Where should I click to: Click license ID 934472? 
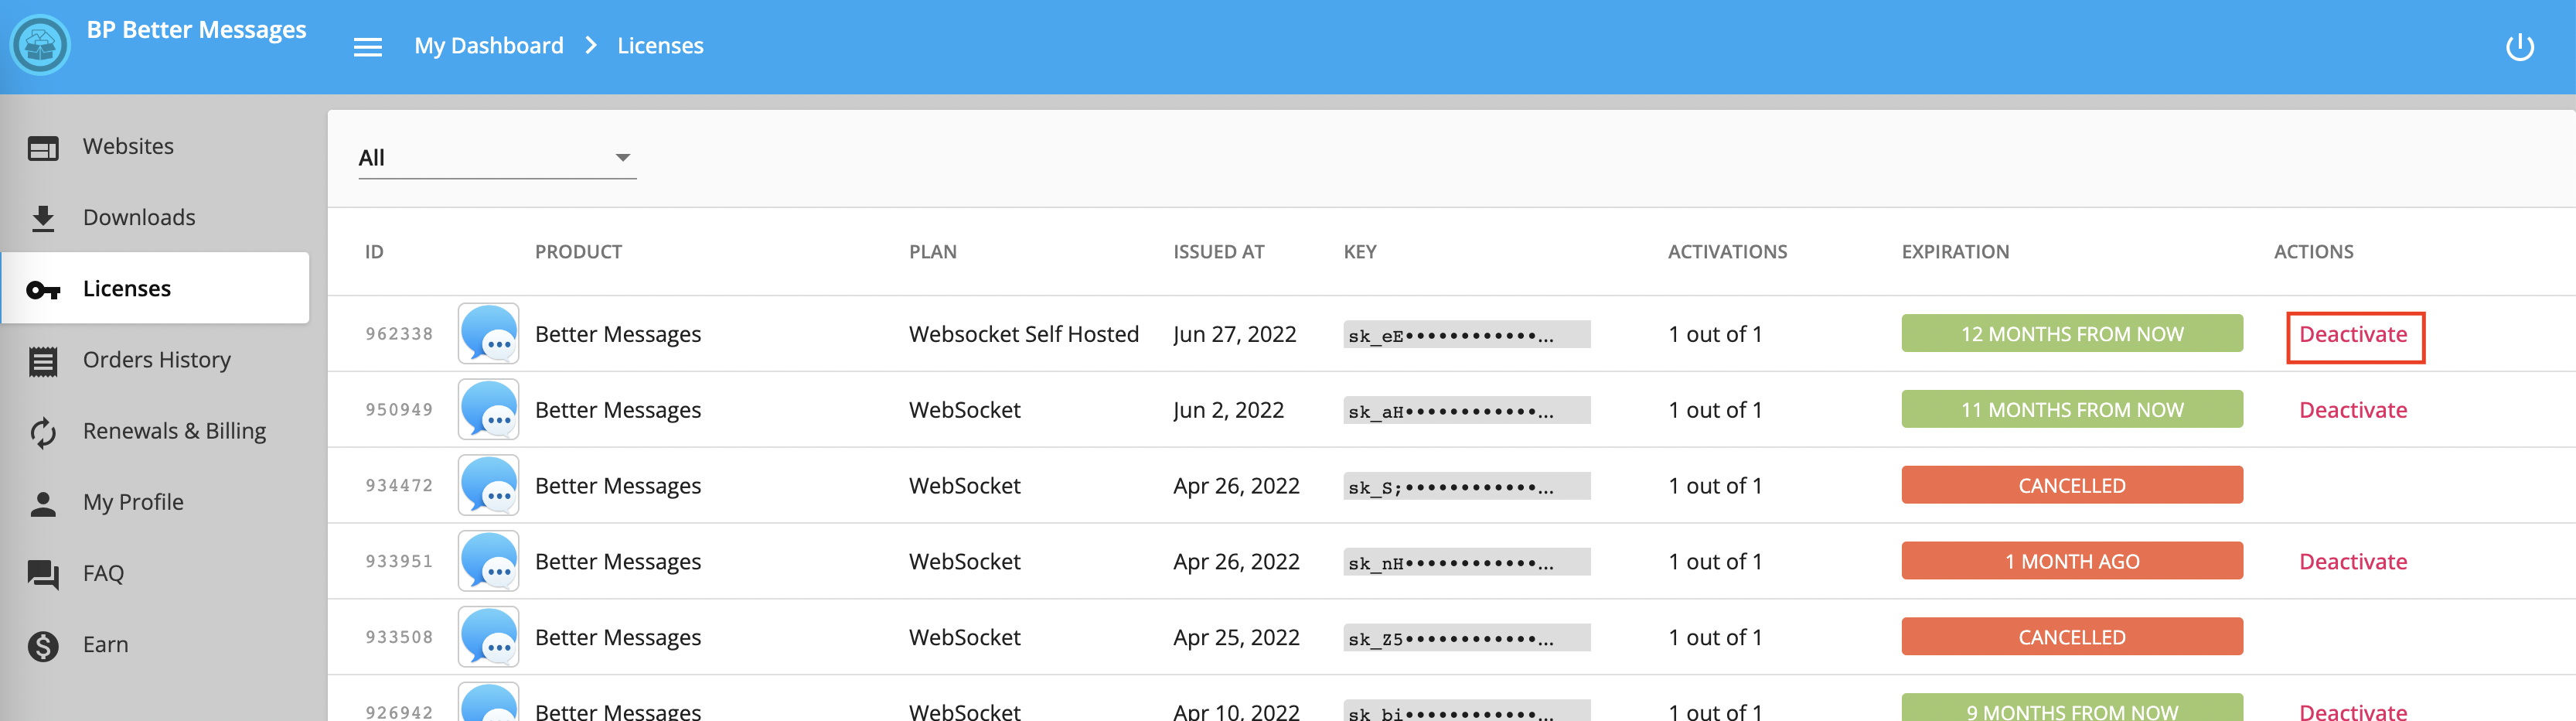point(399,486)
